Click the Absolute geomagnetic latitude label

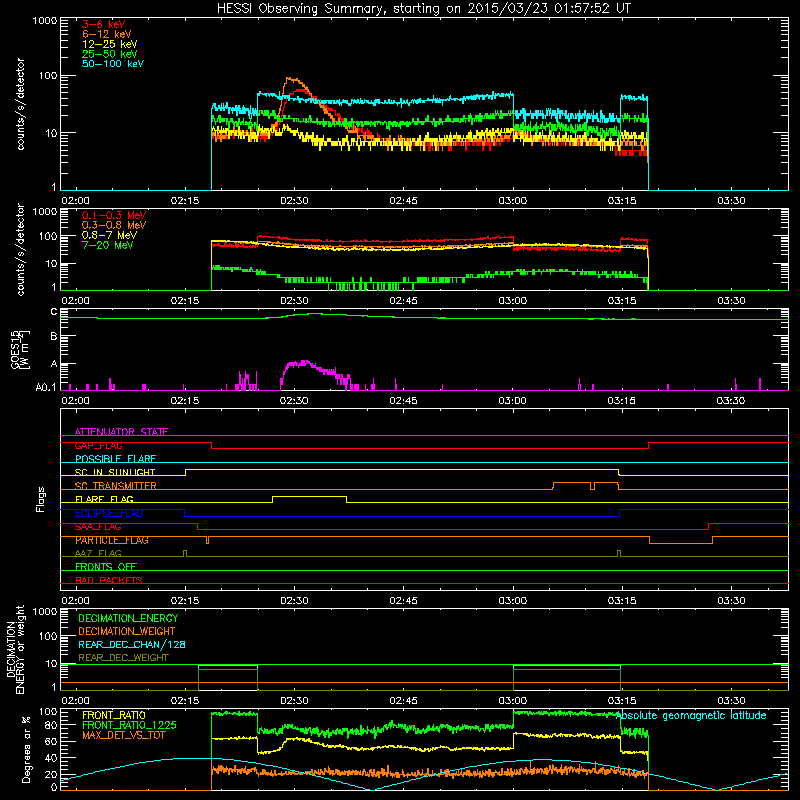pyautogui.click(x=691, y=715)
